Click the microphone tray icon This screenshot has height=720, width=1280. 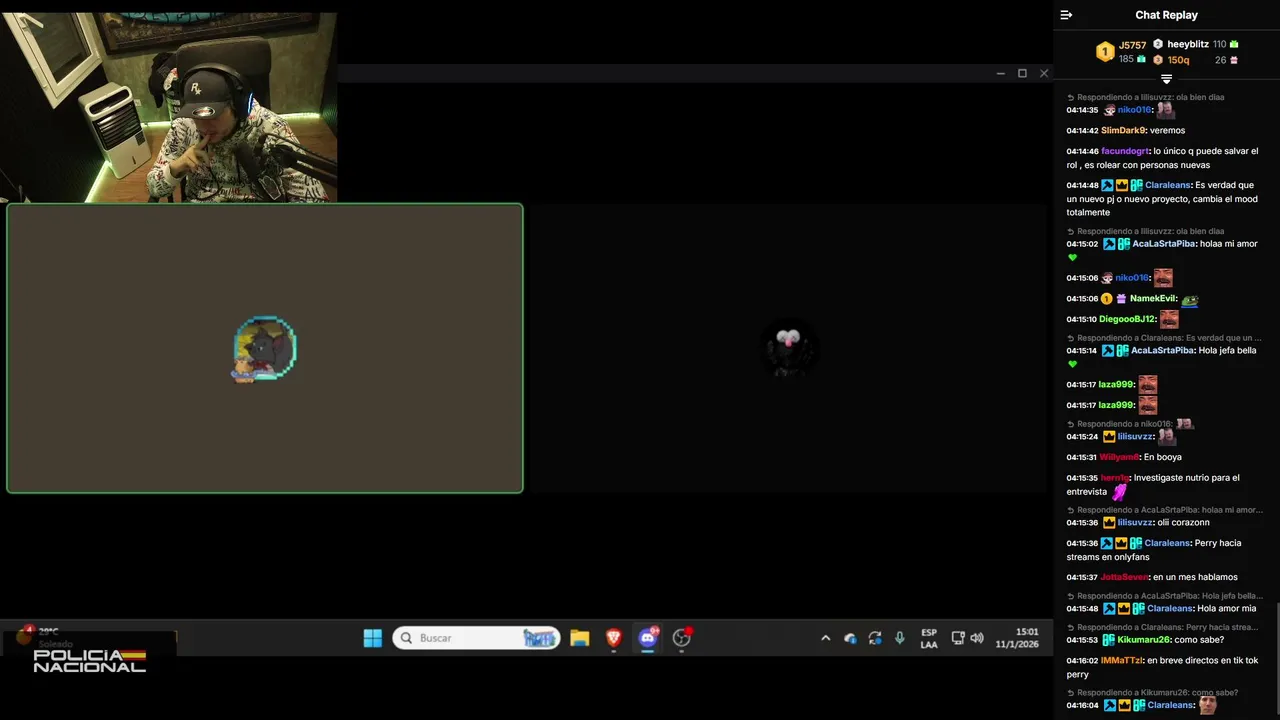click(900, 638)
